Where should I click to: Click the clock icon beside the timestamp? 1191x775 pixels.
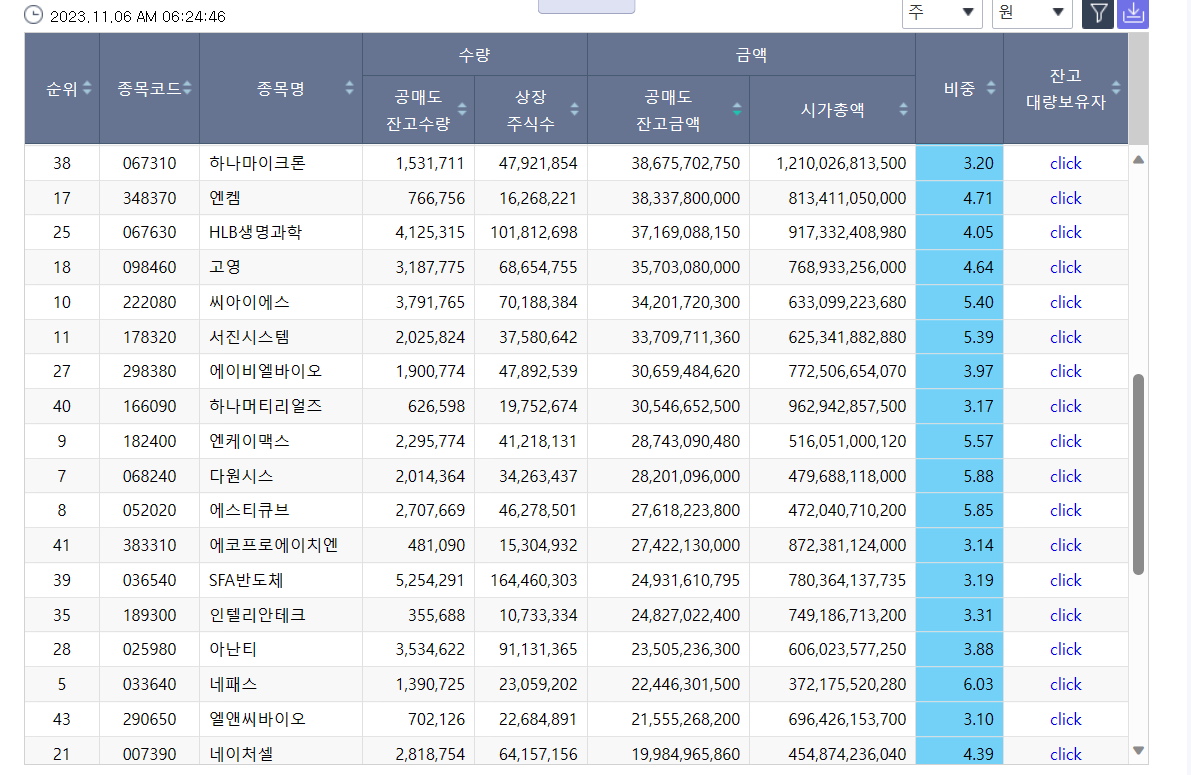tap(33, 14)
